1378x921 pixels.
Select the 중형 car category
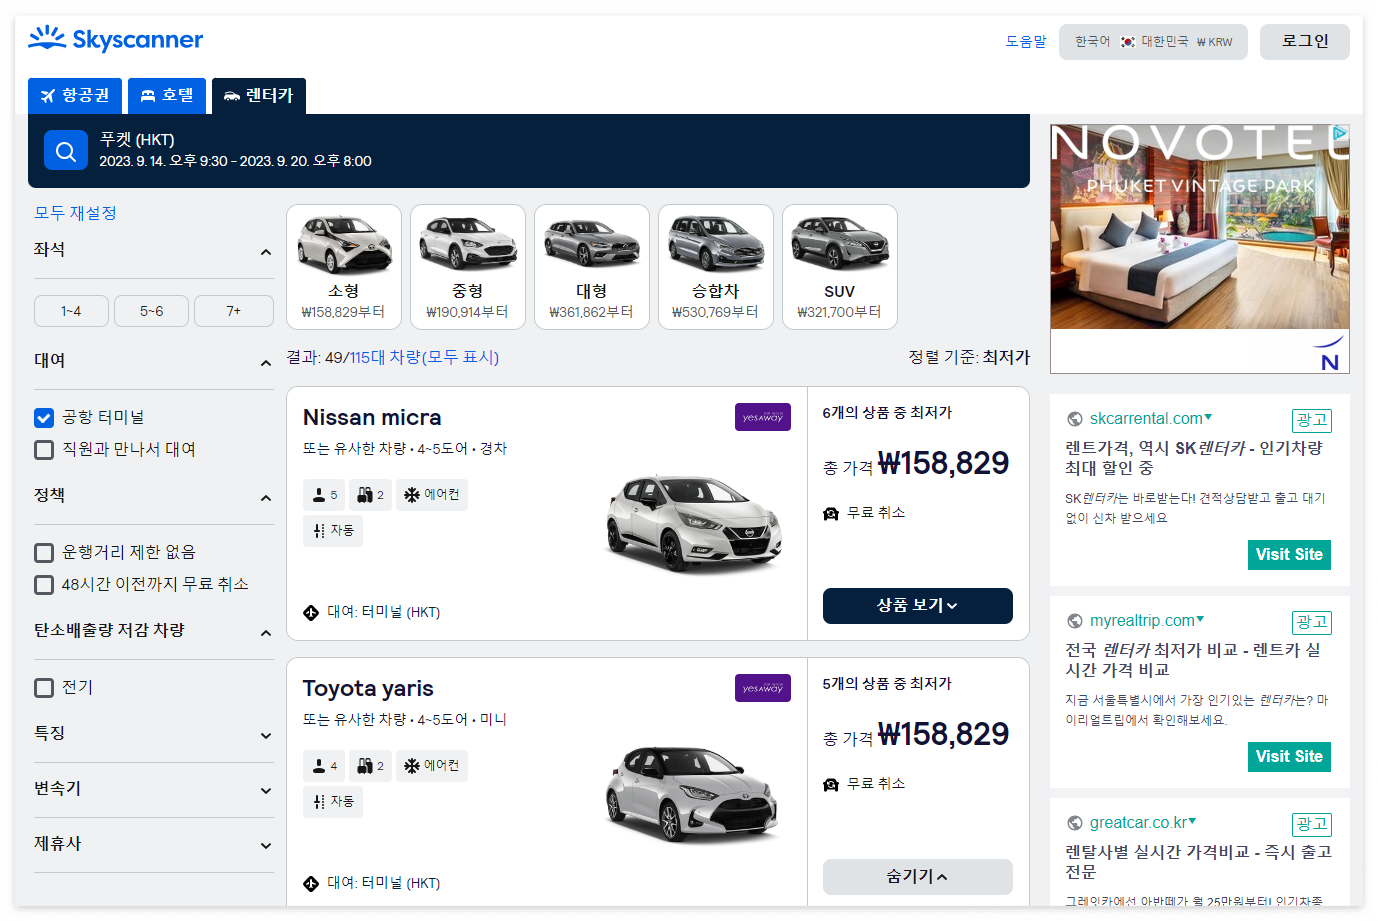click(468, 267)
